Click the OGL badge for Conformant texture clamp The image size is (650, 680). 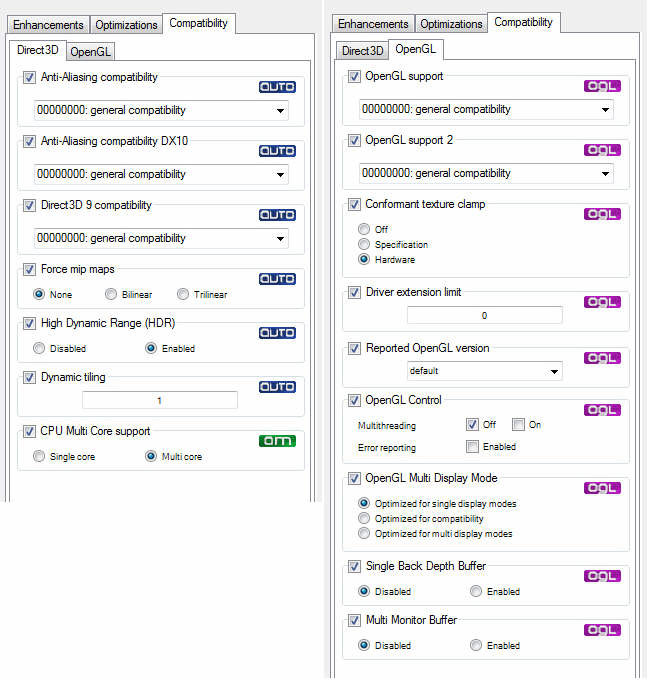point(602,214)
